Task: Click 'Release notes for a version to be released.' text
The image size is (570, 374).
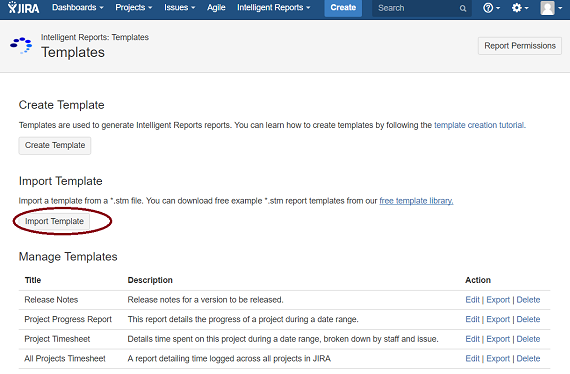Action: coord(205,300)
